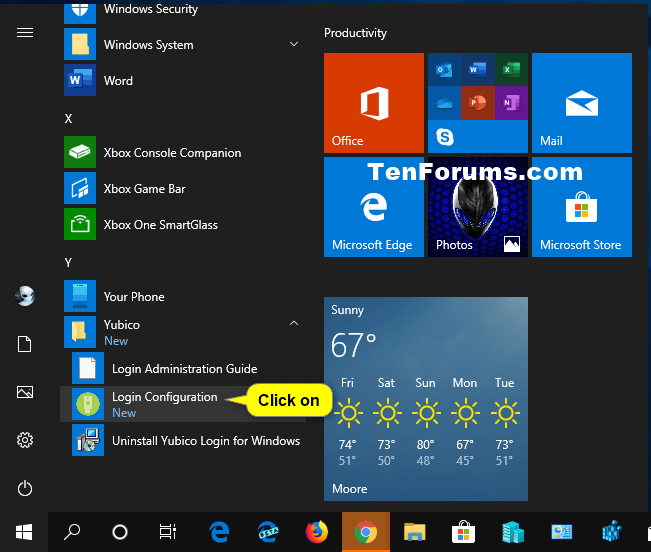The width and height of the screenshot is (651, 552).
Task: Open Word in the Office apps tile
Action: click(x=478, y=69)
